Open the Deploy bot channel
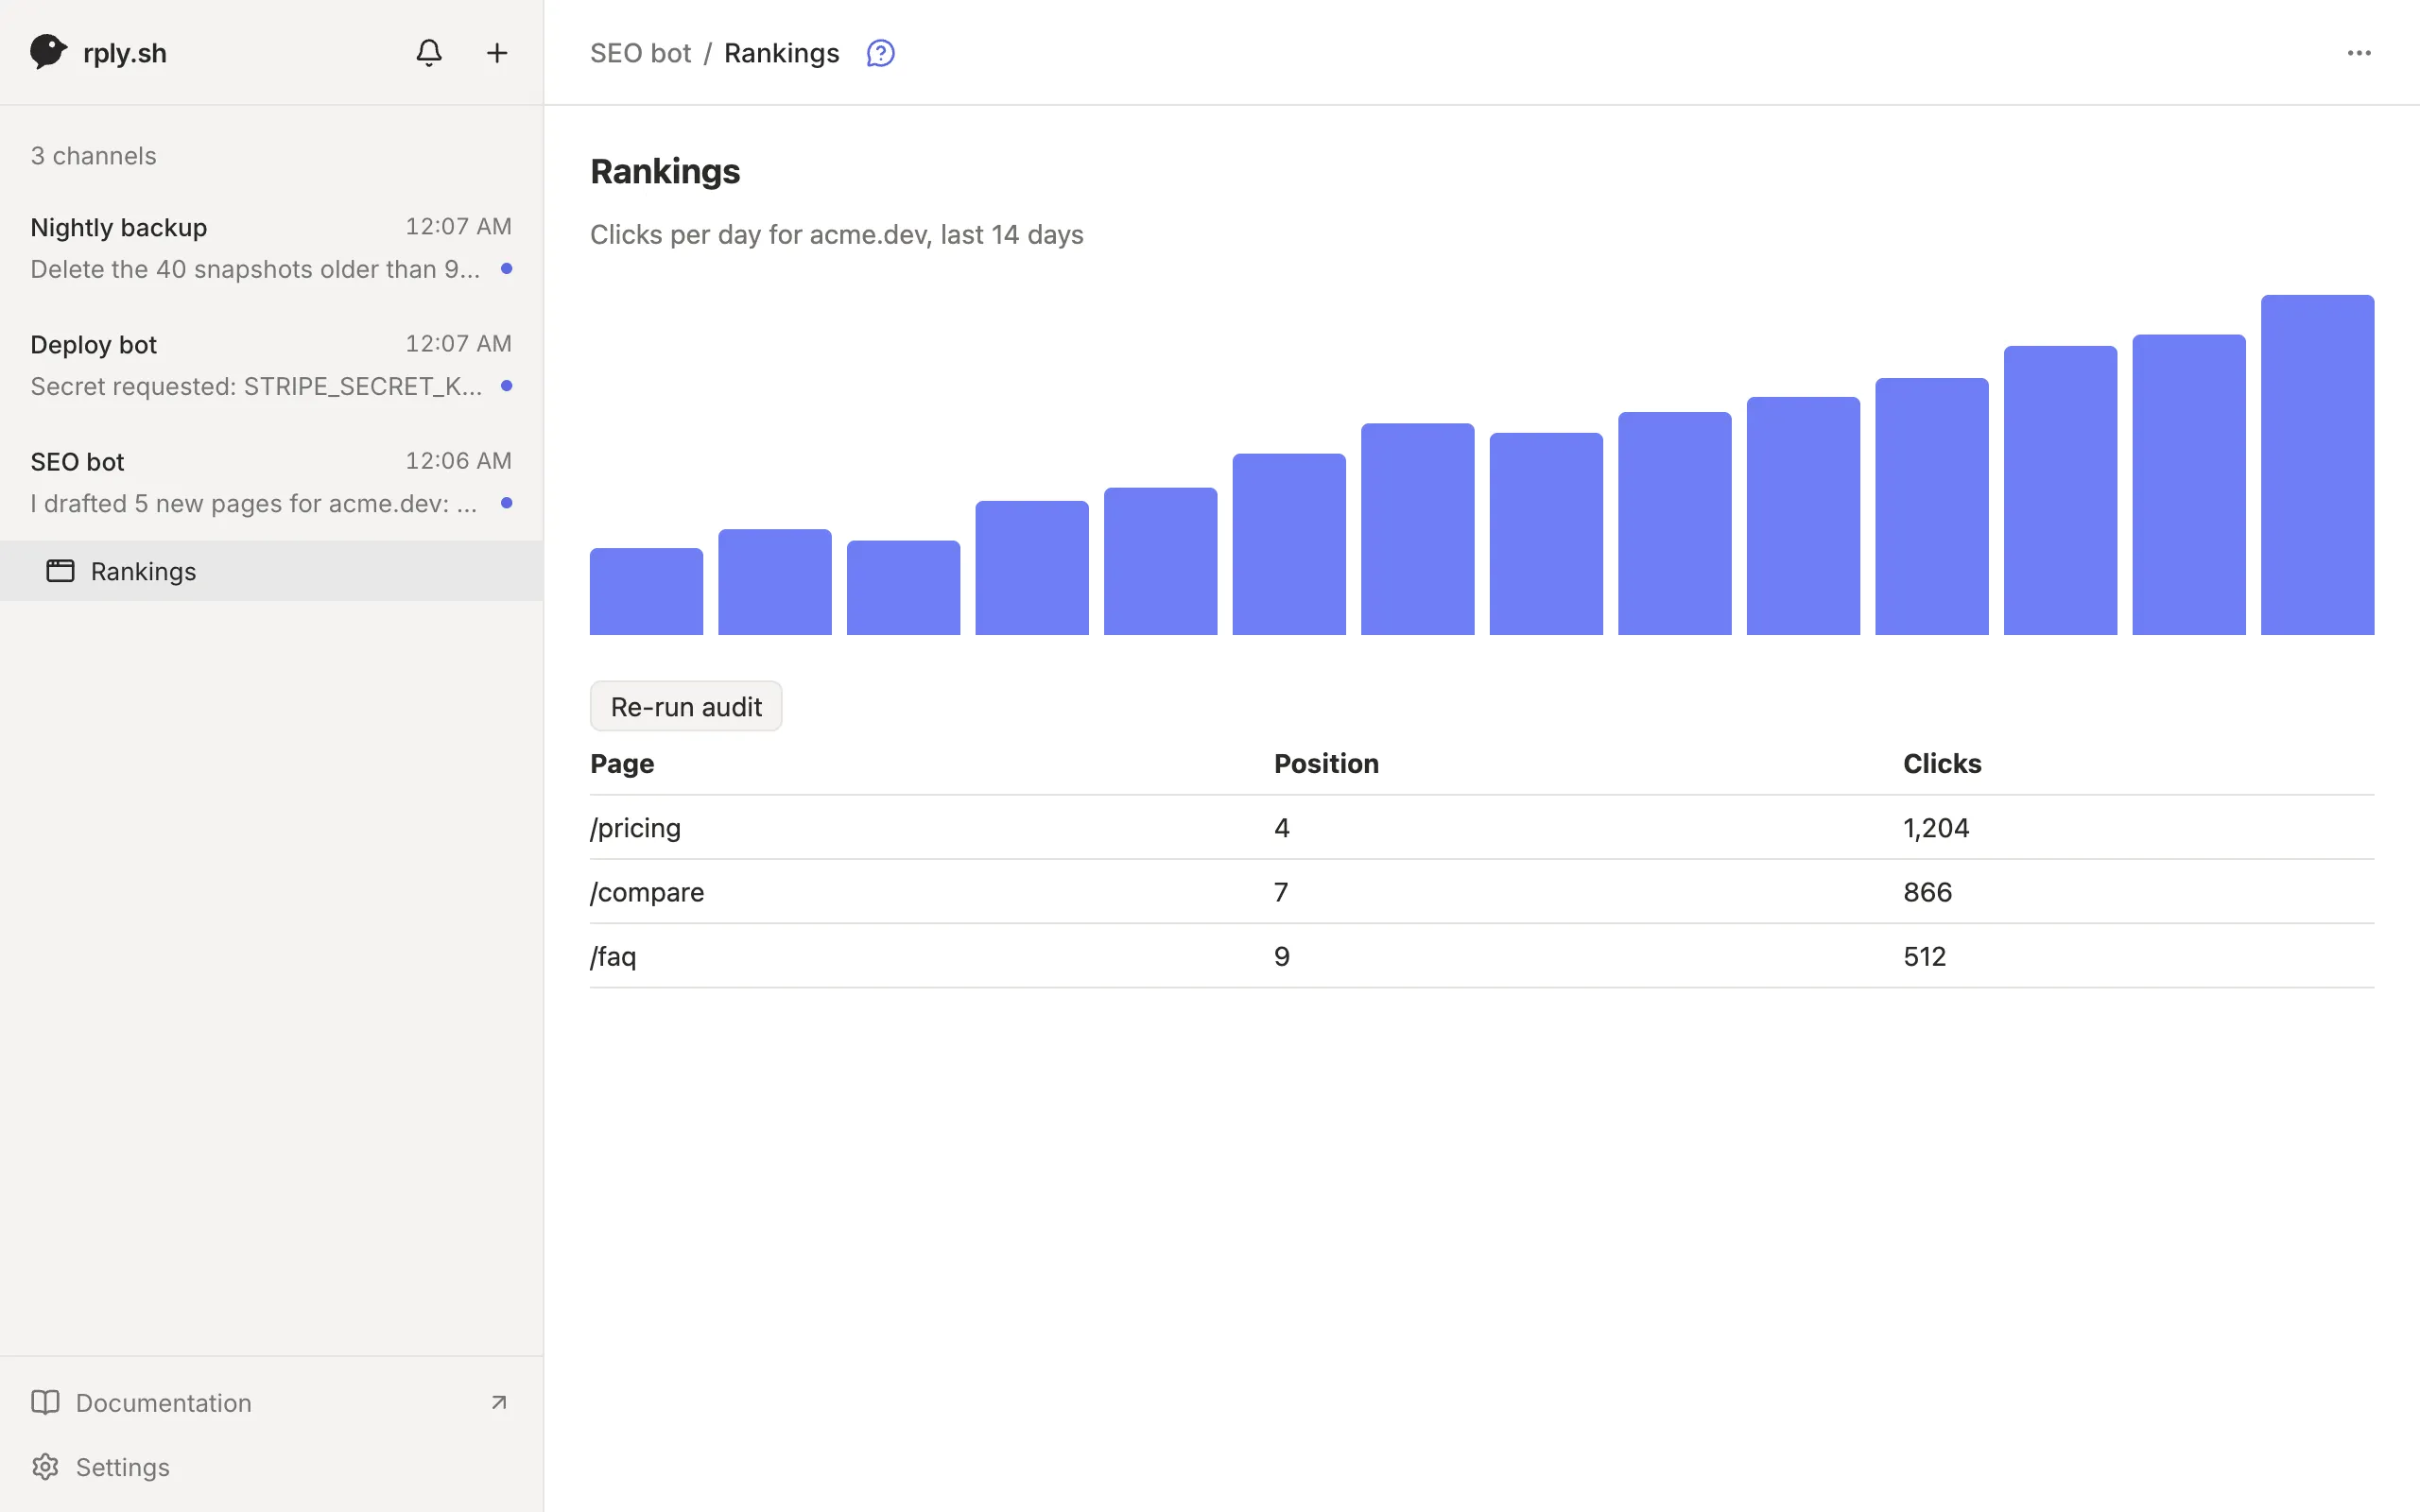2420x1512 pixels. tap(271, 365)
